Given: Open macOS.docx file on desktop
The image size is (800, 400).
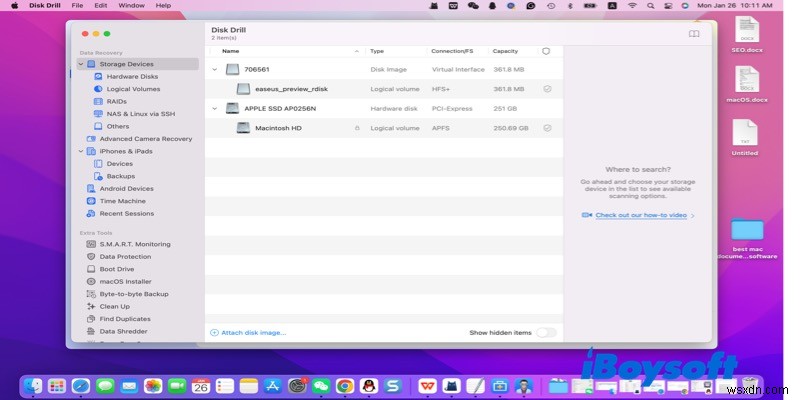Looking at the screenshot, I should point(747,84).
